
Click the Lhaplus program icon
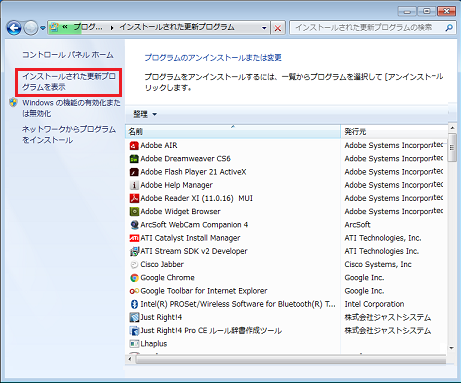point(134,344)
